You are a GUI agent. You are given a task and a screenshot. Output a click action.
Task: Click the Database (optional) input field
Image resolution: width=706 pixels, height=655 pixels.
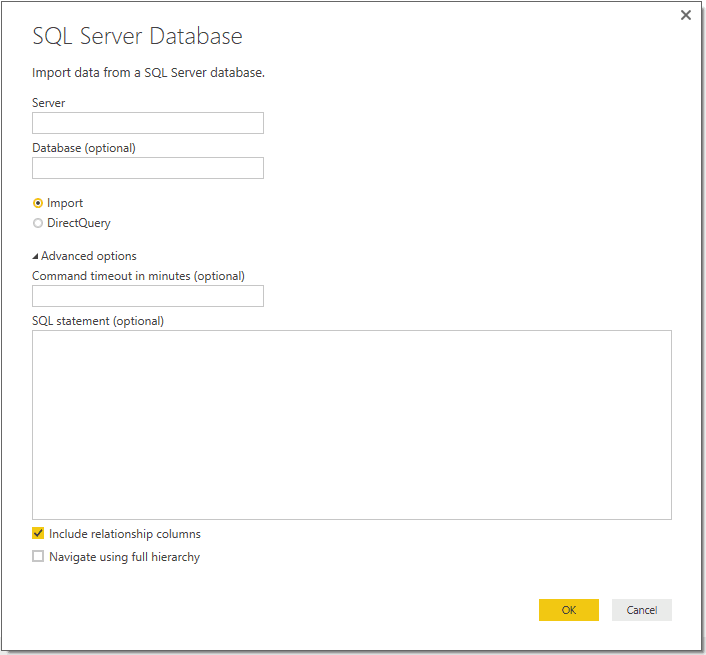pos(148,168)
